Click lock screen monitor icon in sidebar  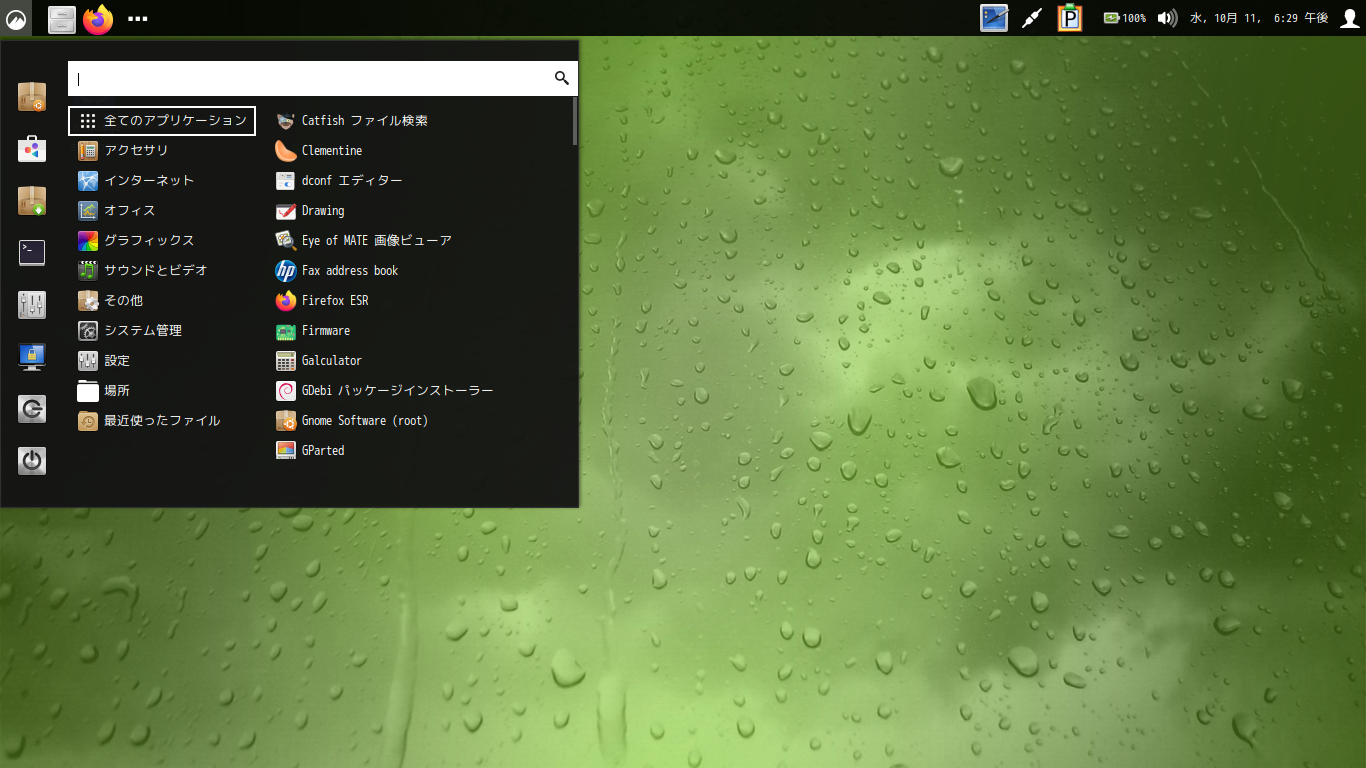(x=32, y=357)
